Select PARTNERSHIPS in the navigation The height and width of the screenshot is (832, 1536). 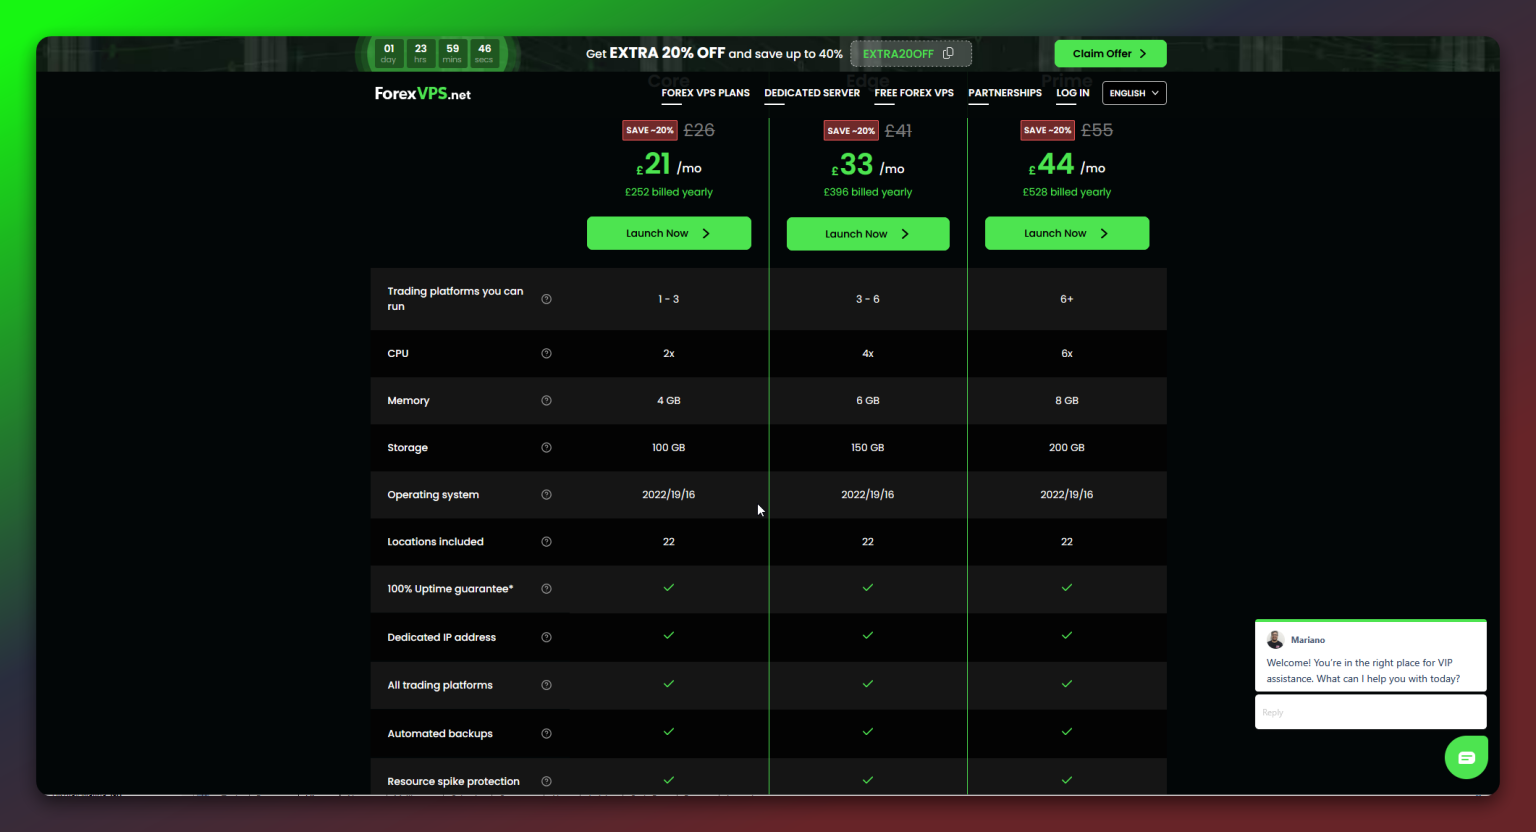(x=1004, y=92)
